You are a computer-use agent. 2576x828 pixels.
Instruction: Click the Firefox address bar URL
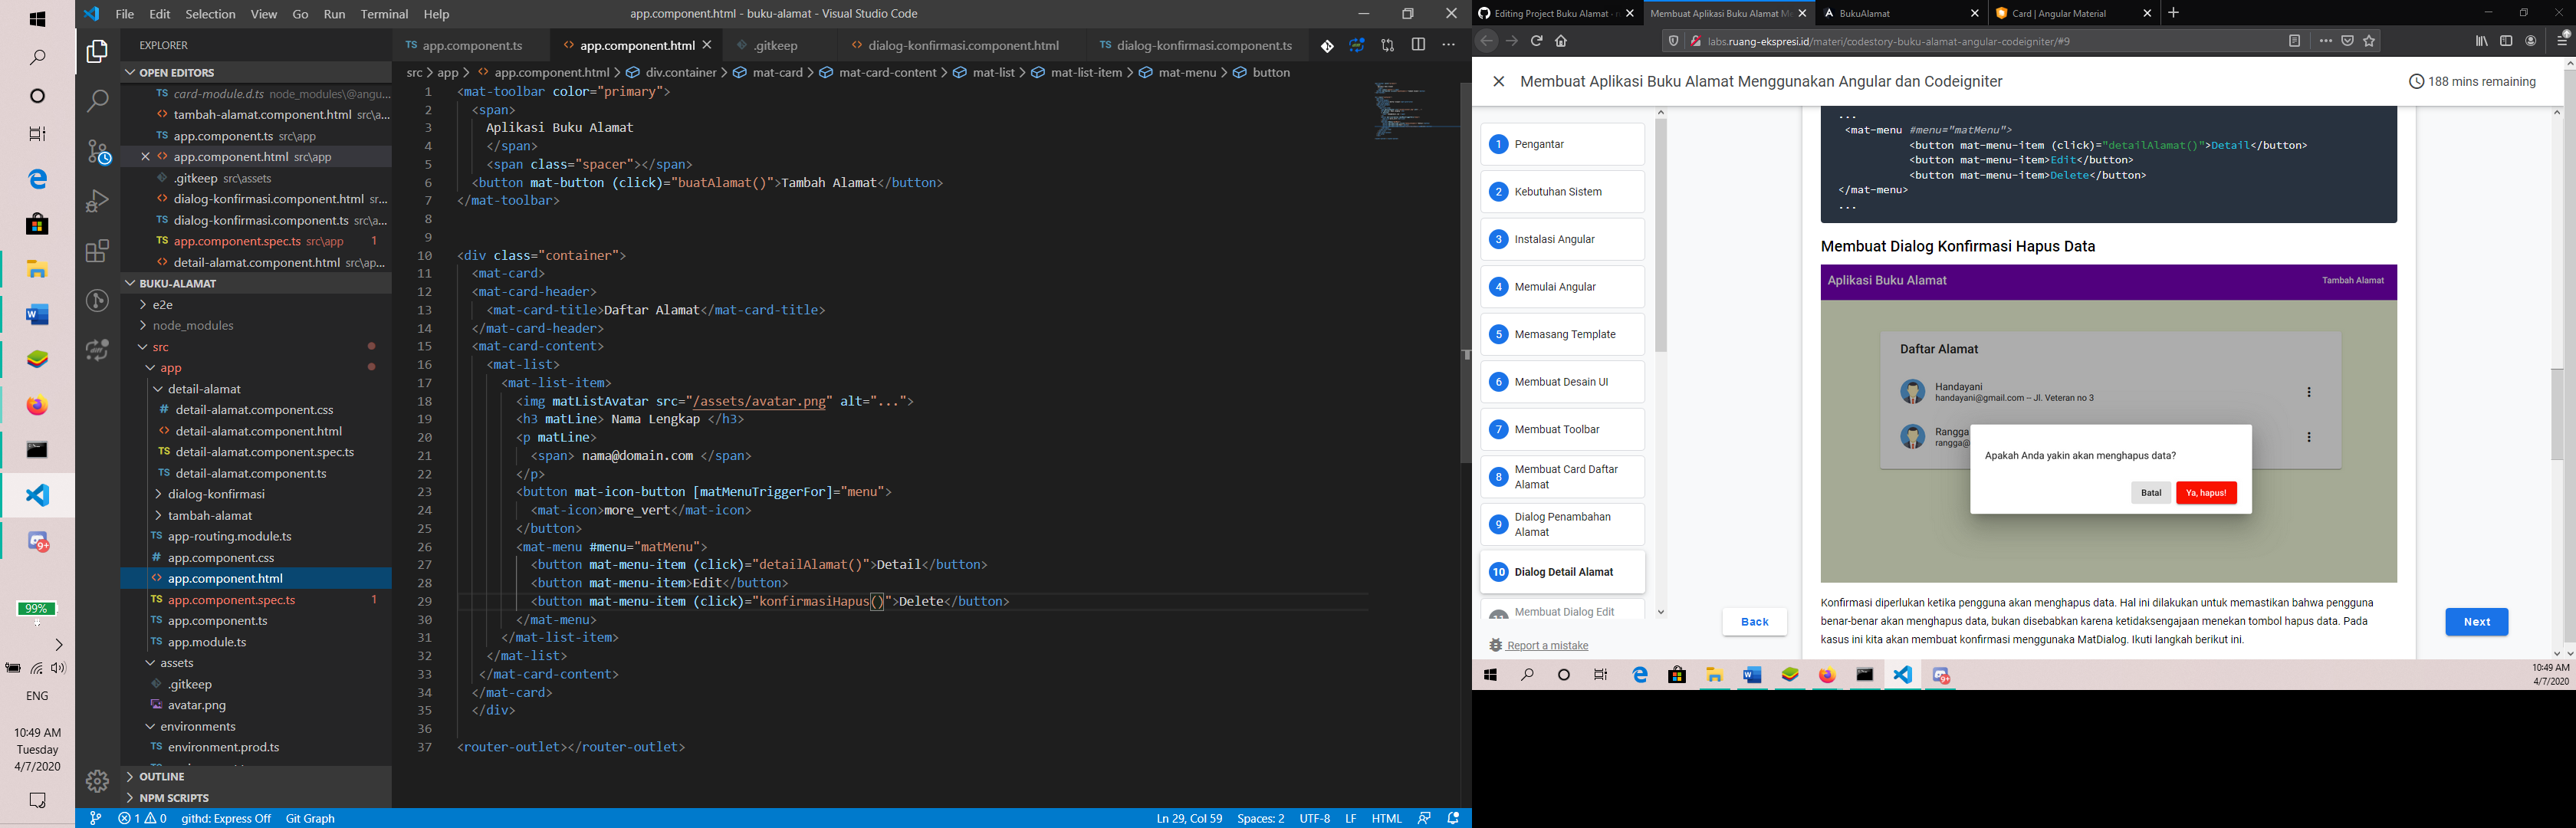click(x=1888, y=41)
